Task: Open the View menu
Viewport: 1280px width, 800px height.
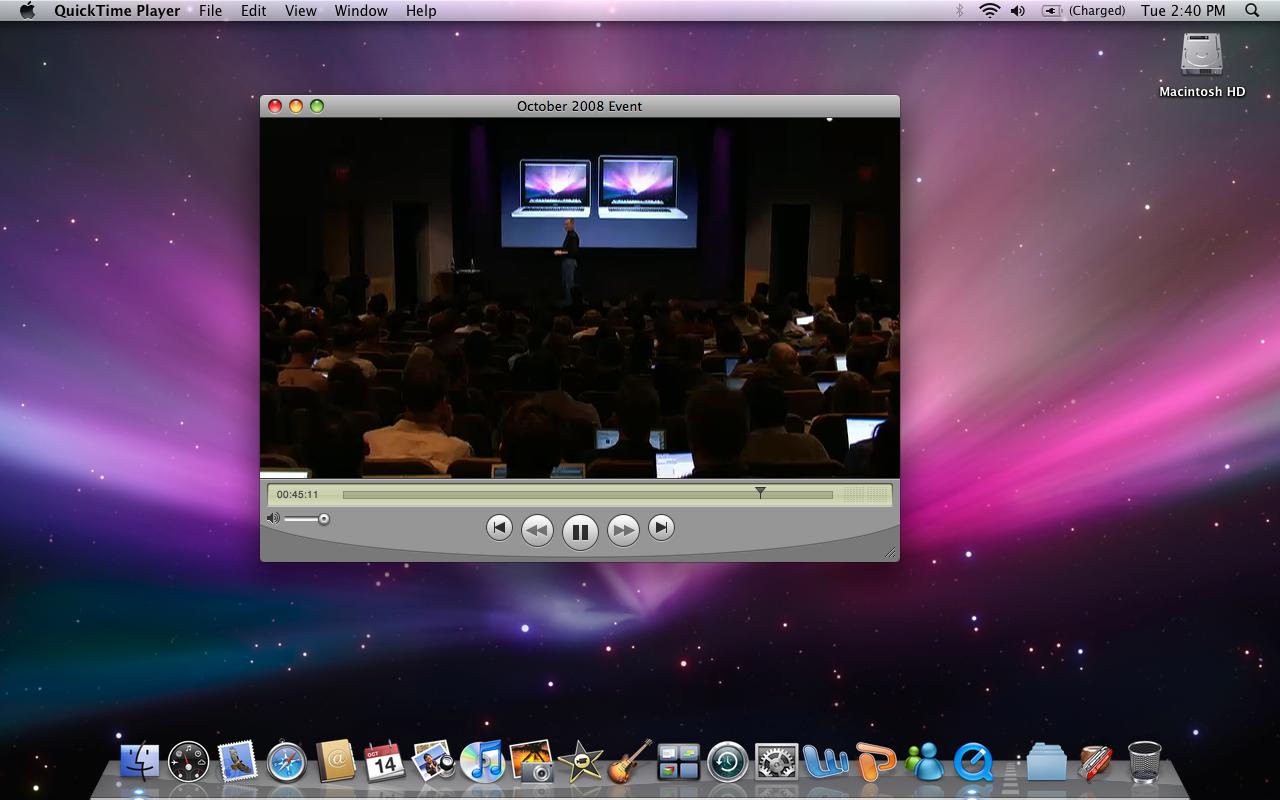Action: [300, 11]
